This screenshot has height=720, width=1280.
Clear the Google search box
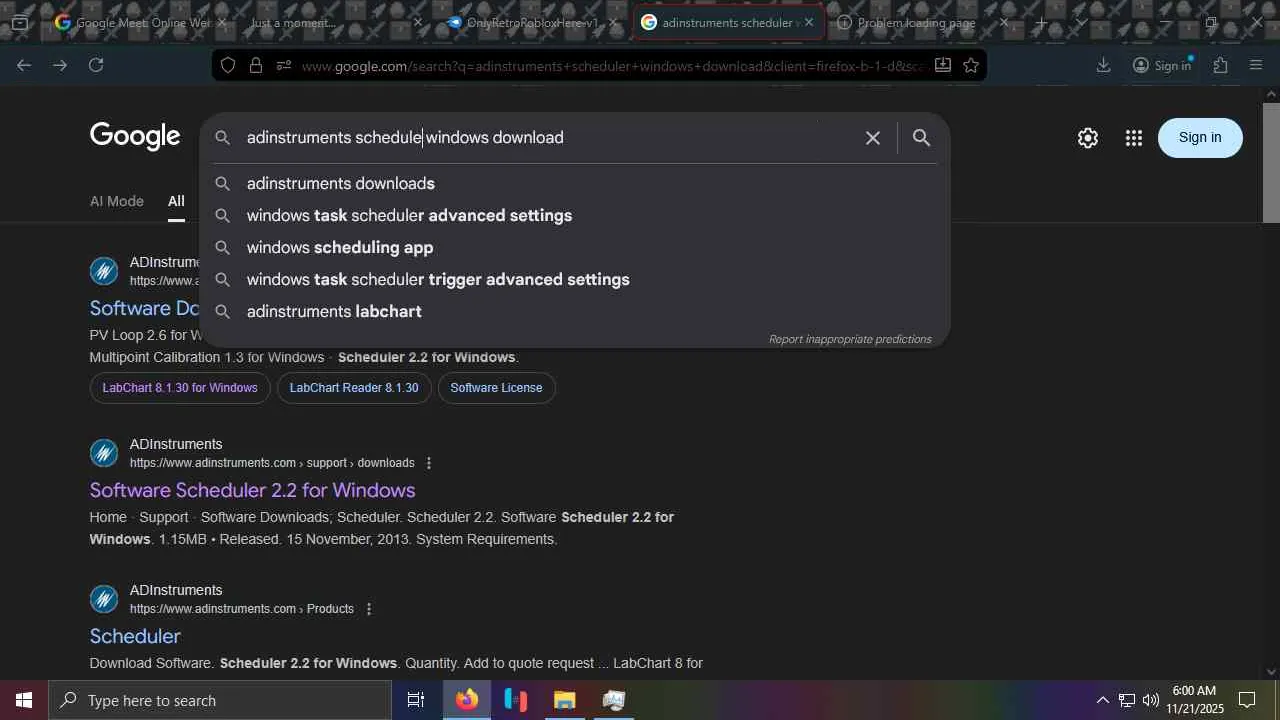pos(873,137)
